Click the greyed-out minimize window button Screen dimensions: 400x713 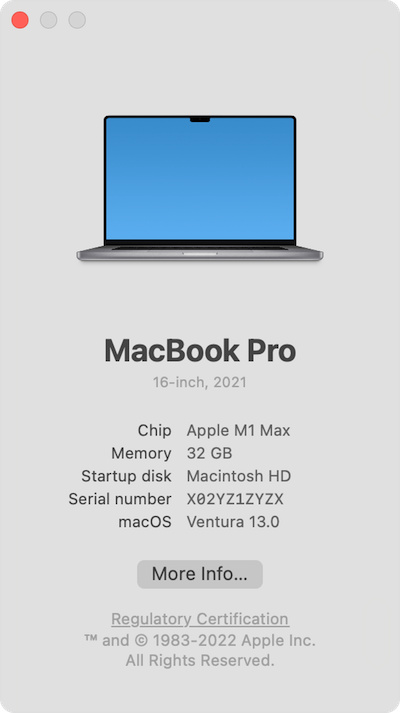point(49,20)
